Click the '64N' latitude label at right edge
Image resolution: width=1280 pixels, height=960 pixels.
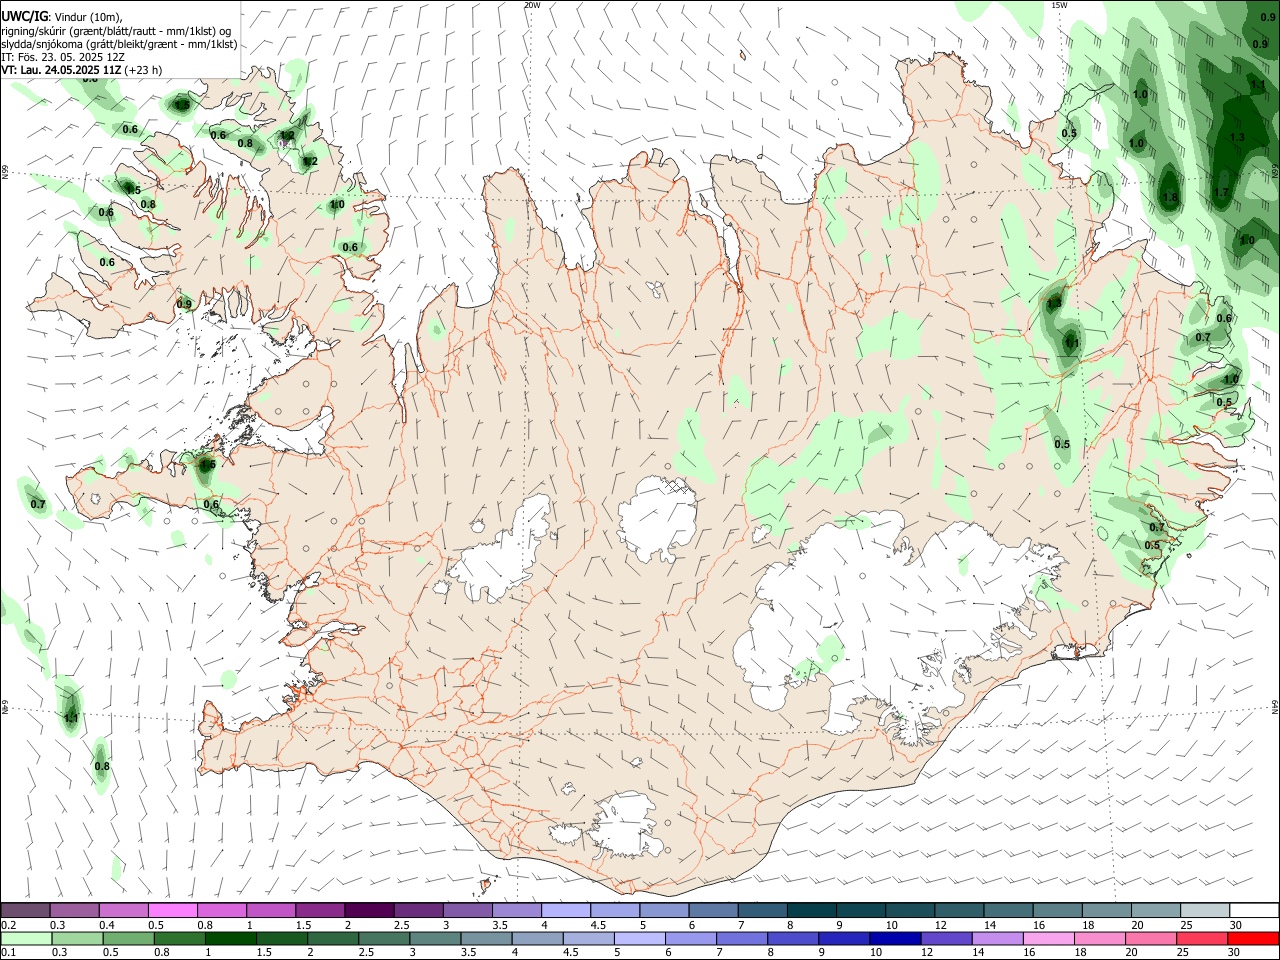click(x=1275, y=706)
